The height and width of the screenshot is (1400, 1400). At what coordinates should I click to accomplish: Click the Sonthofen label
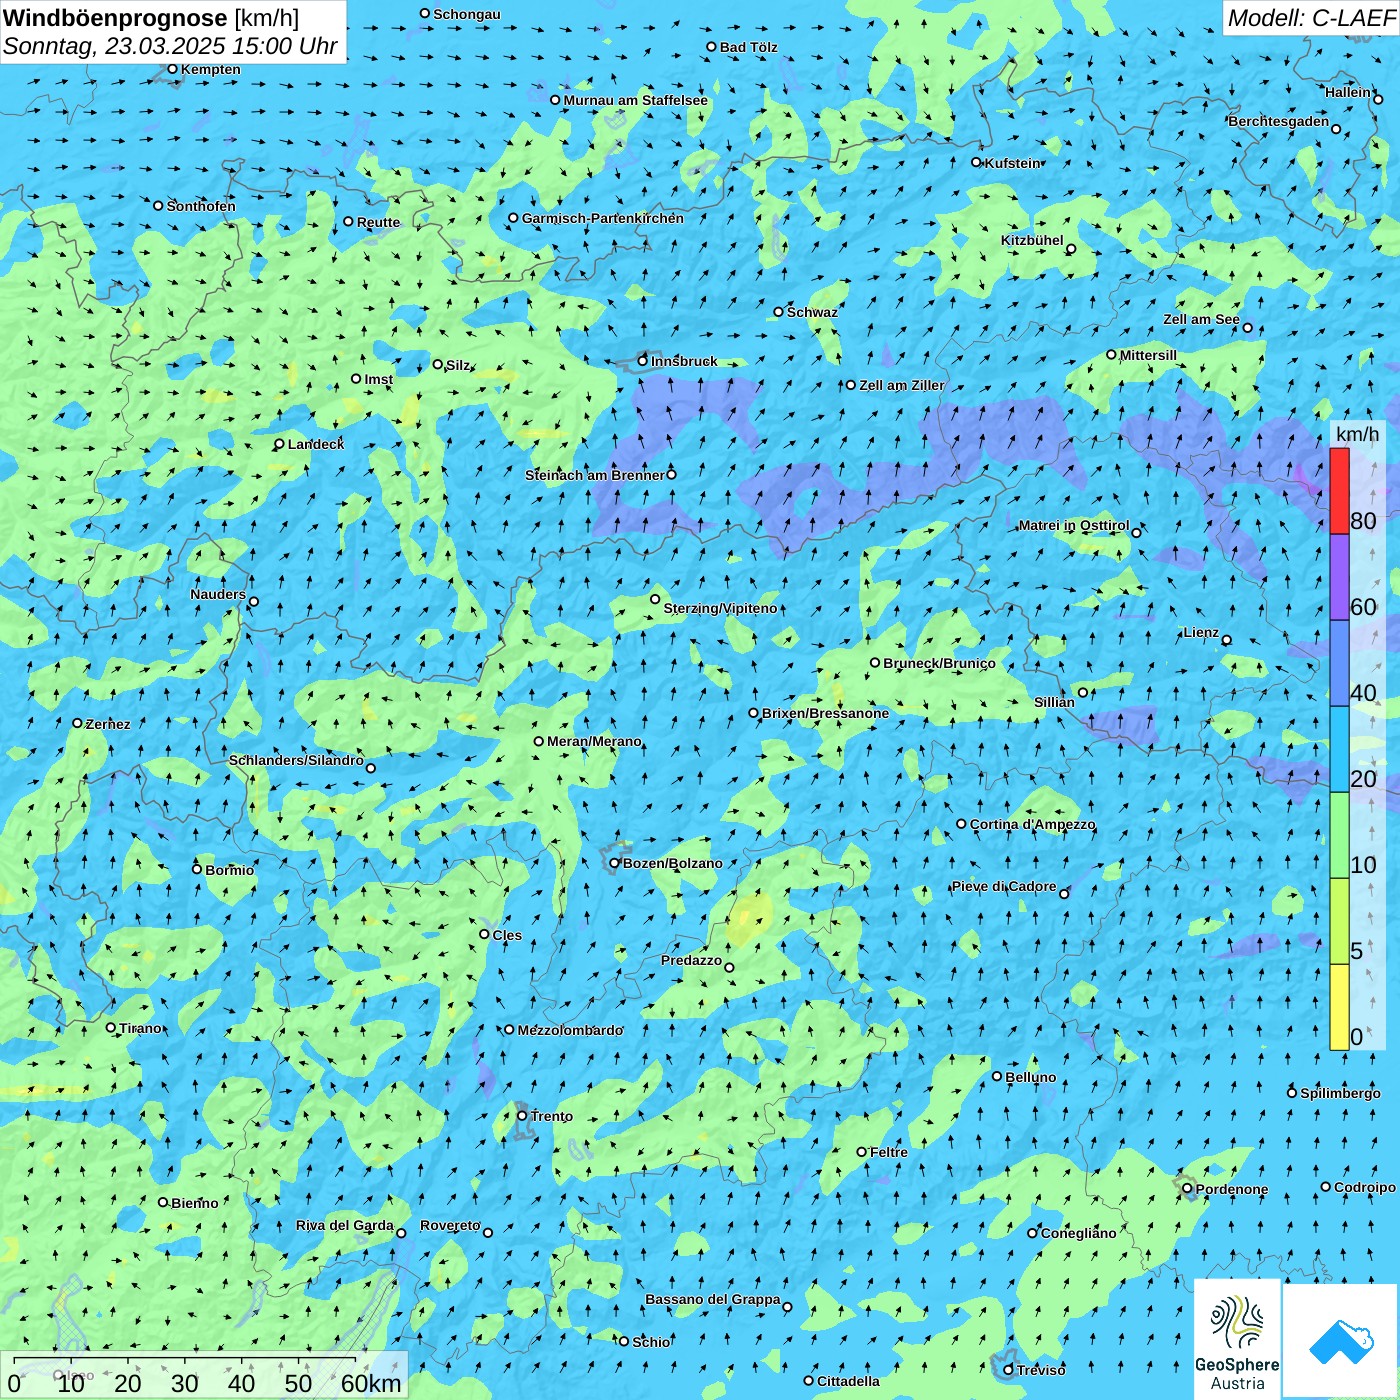click(201, 206)
